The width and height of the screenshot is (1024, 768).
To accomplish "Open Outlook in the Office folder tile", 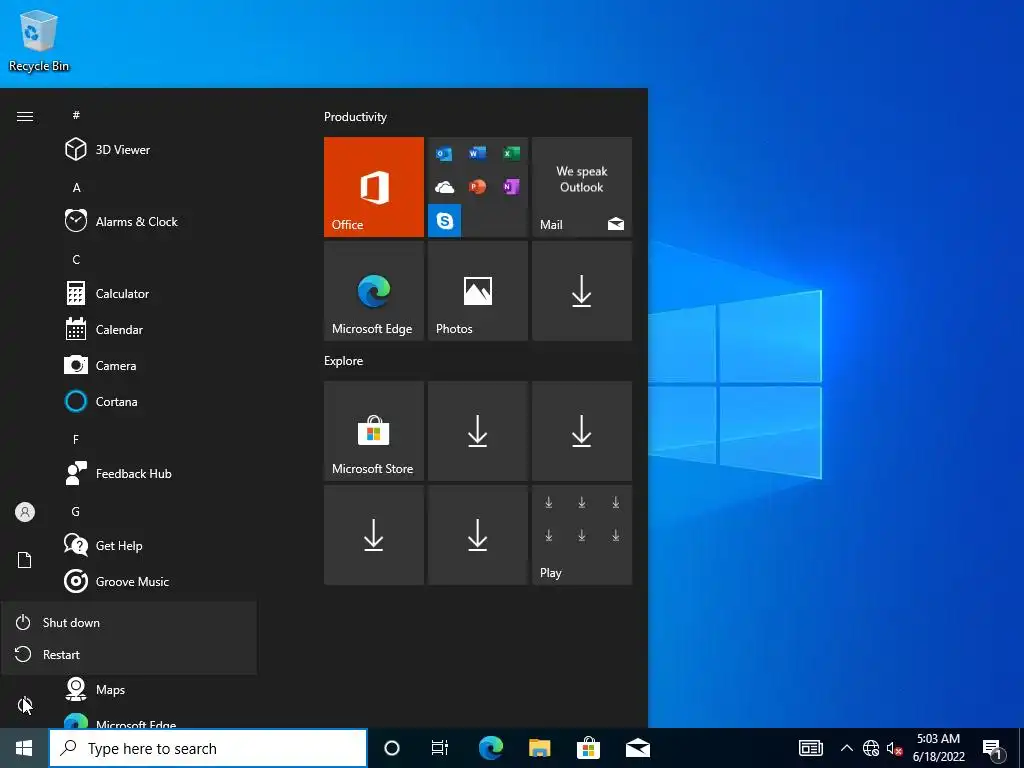I will pos(444,154).
